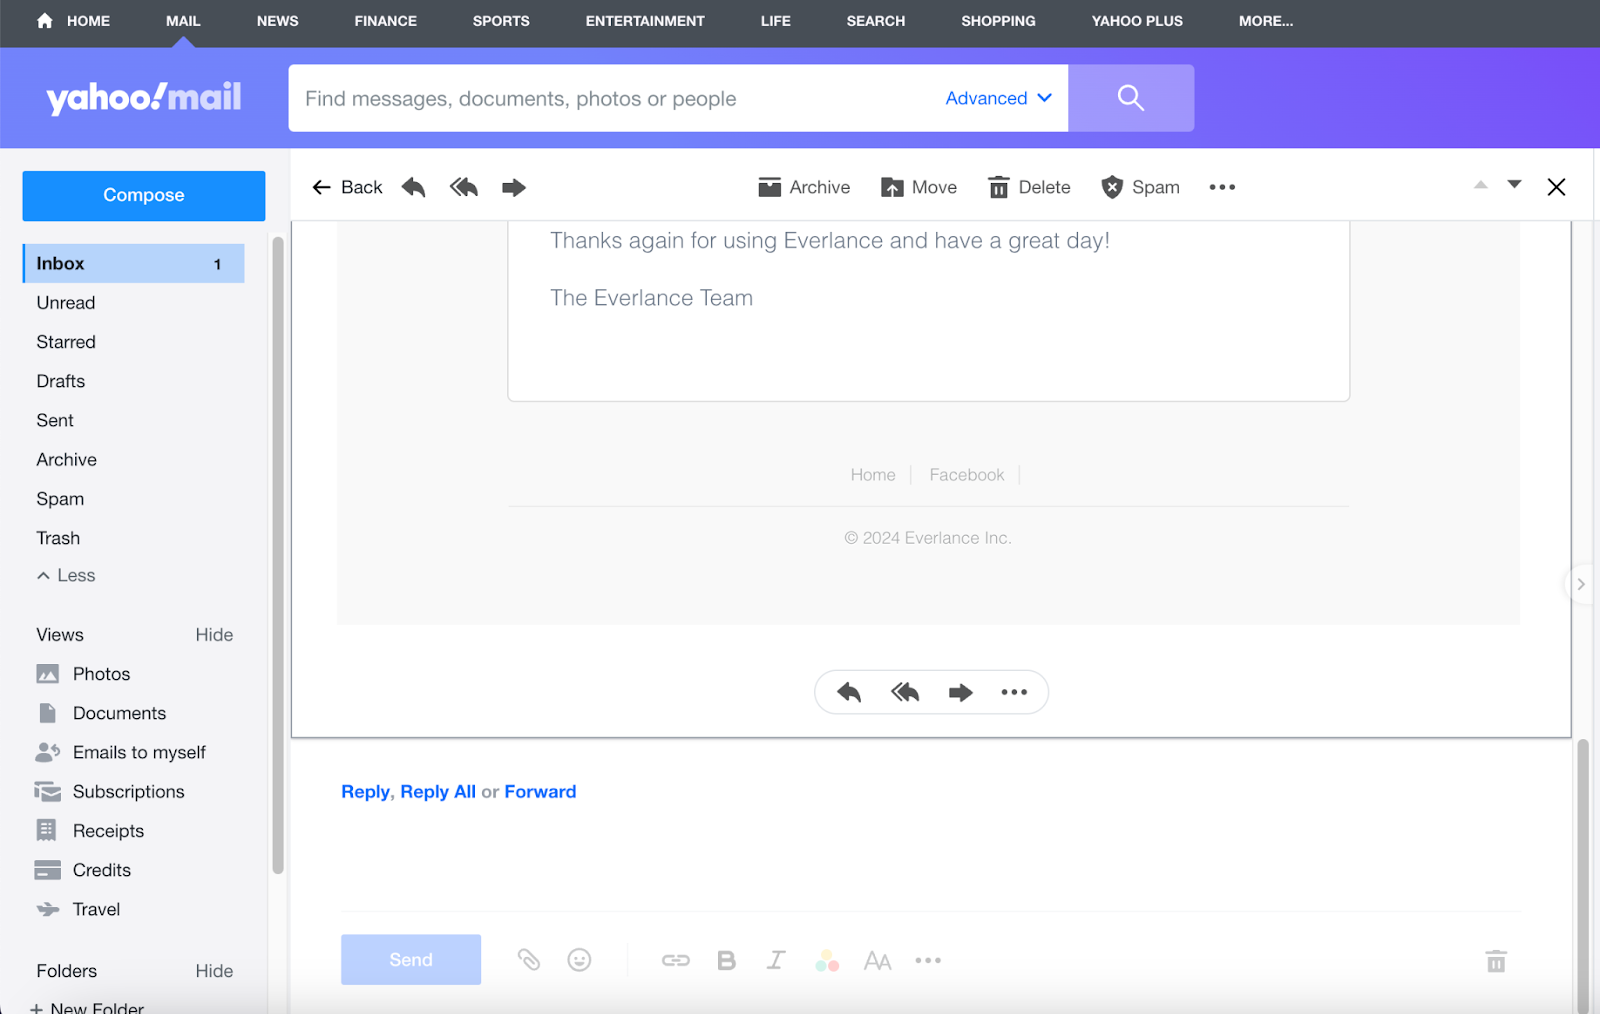Hide the Views section

pos(214,635)
